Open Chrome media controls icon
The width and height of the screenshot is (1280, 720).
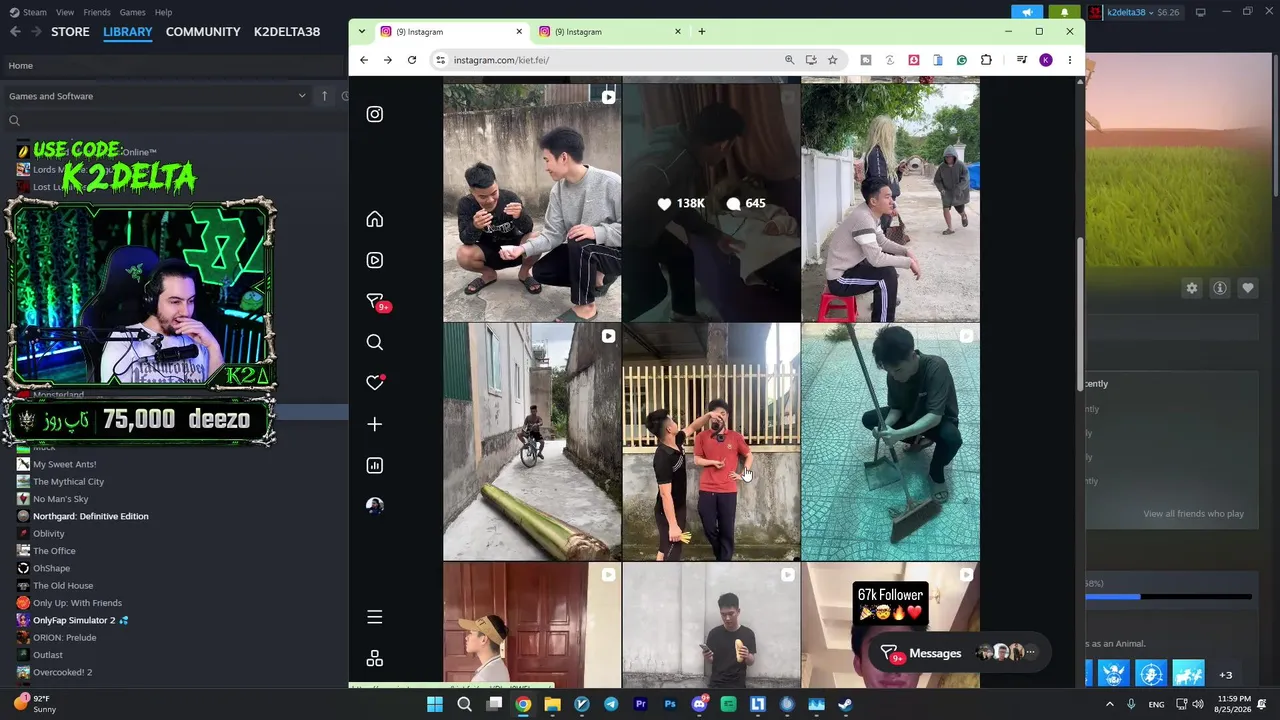pyautogui.click(x=1021, y=60)
